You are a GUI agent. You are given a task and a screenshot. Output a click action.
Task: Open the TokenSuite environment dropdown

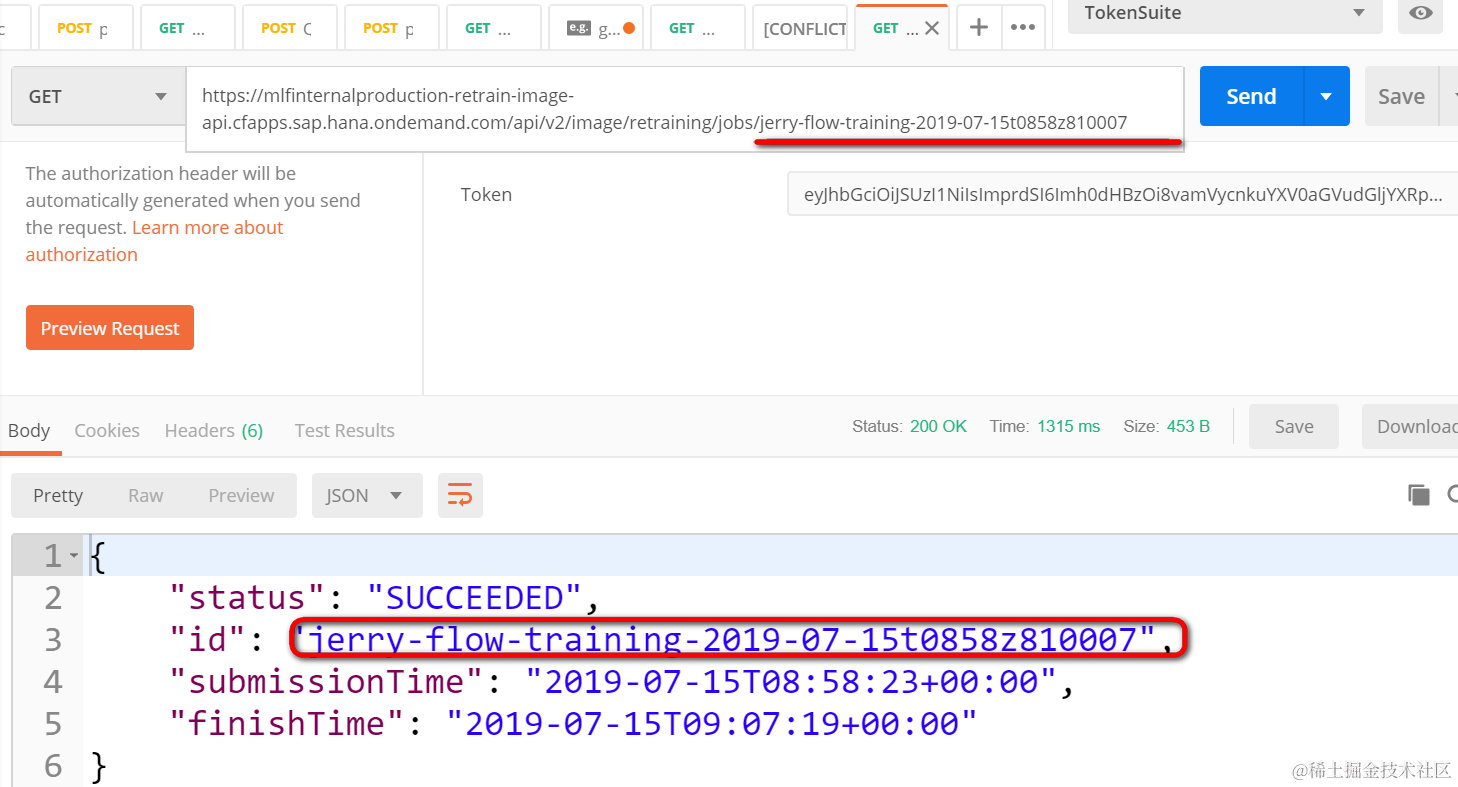pos(1225,14)
